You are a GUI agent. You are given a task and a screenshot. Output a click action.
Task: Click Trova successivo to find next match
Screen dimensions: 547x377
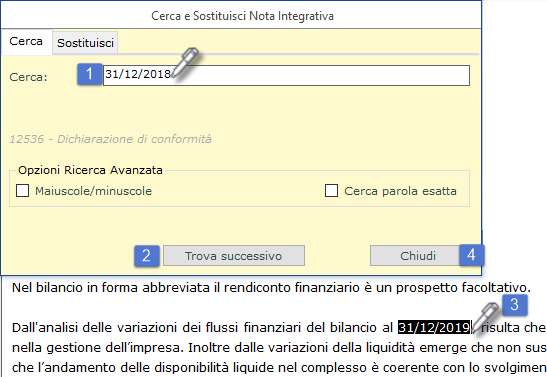[234, 256]
